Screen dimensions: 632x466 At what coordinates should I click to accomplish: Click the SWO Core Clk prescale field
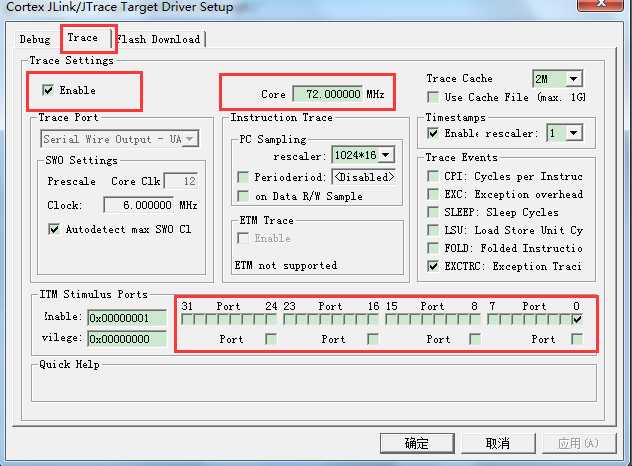(x=181, y=181)
